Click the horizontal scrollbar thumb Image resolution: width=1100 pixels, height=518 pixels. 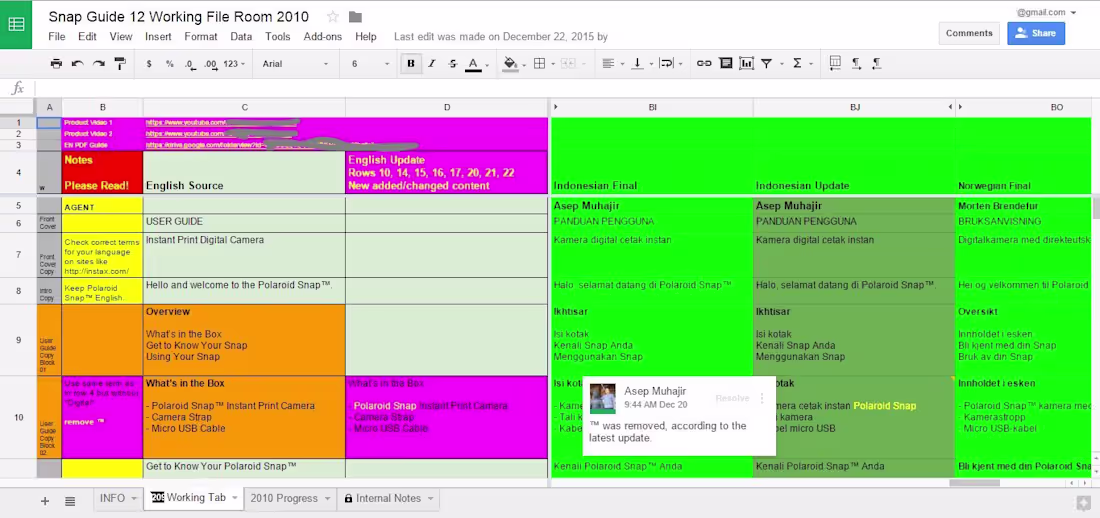974,483
